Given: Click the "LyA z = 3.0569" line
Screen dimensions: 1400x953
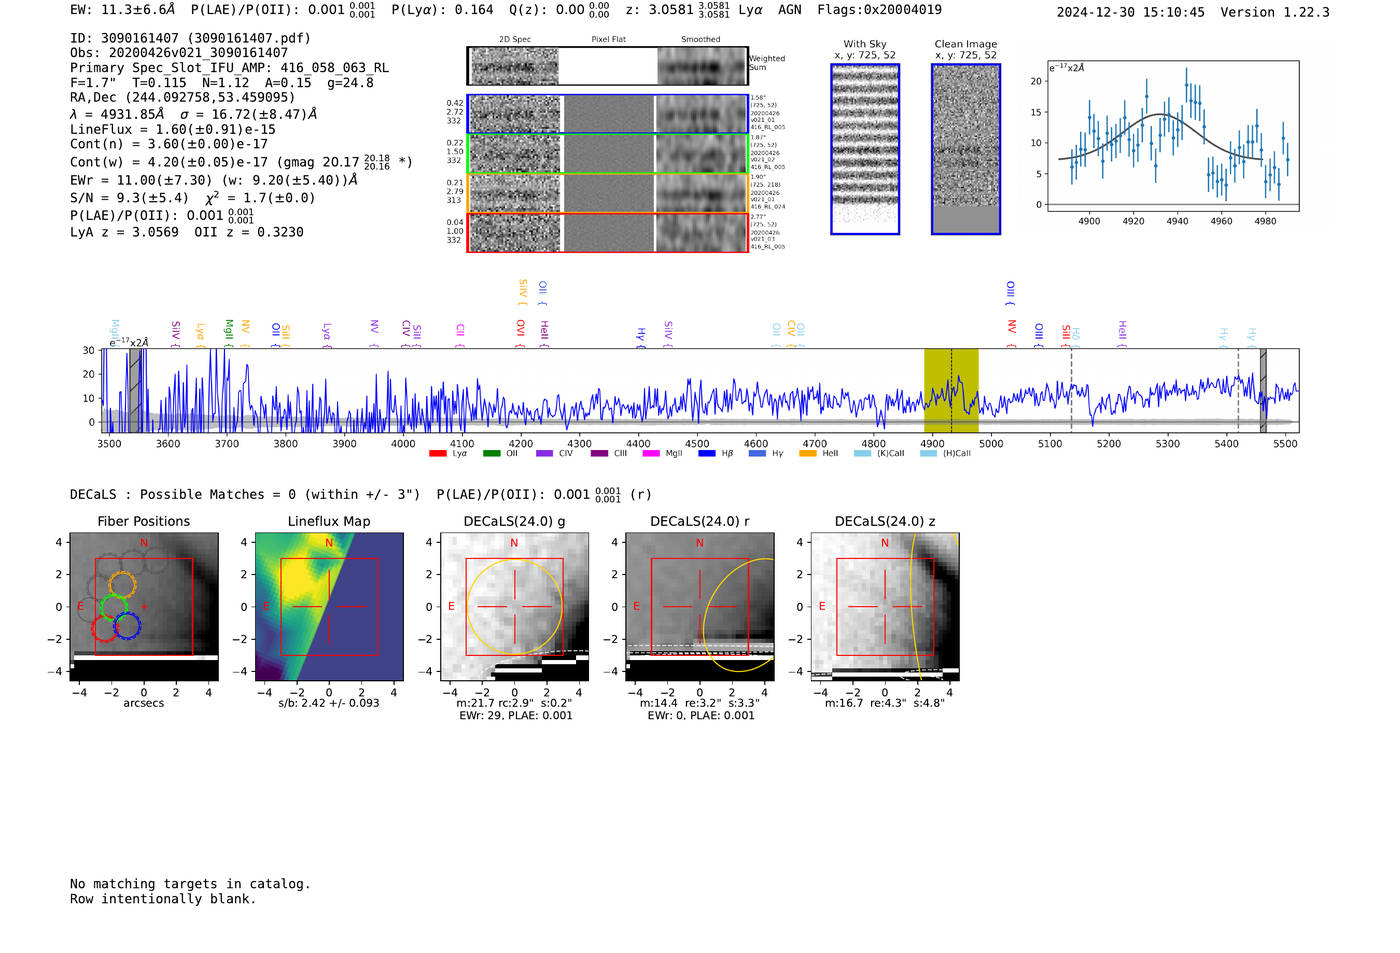Looking at the screenshot, I should (x=187, y=232).
